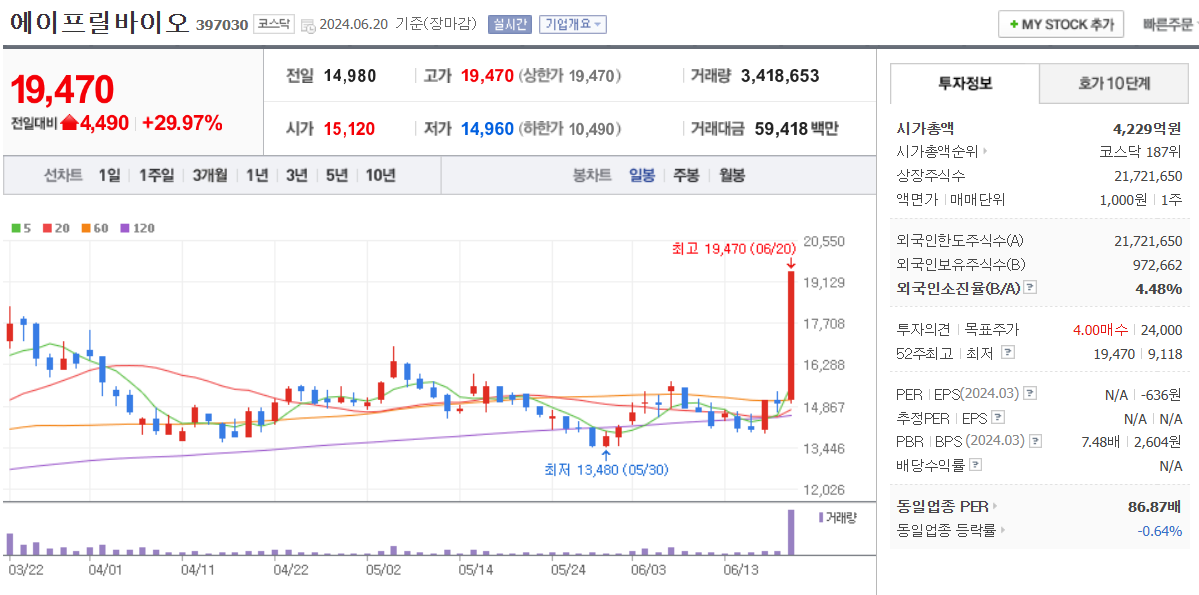Click the 거래량 volume legend marker
1199x595 pixels.
point(821,518)
